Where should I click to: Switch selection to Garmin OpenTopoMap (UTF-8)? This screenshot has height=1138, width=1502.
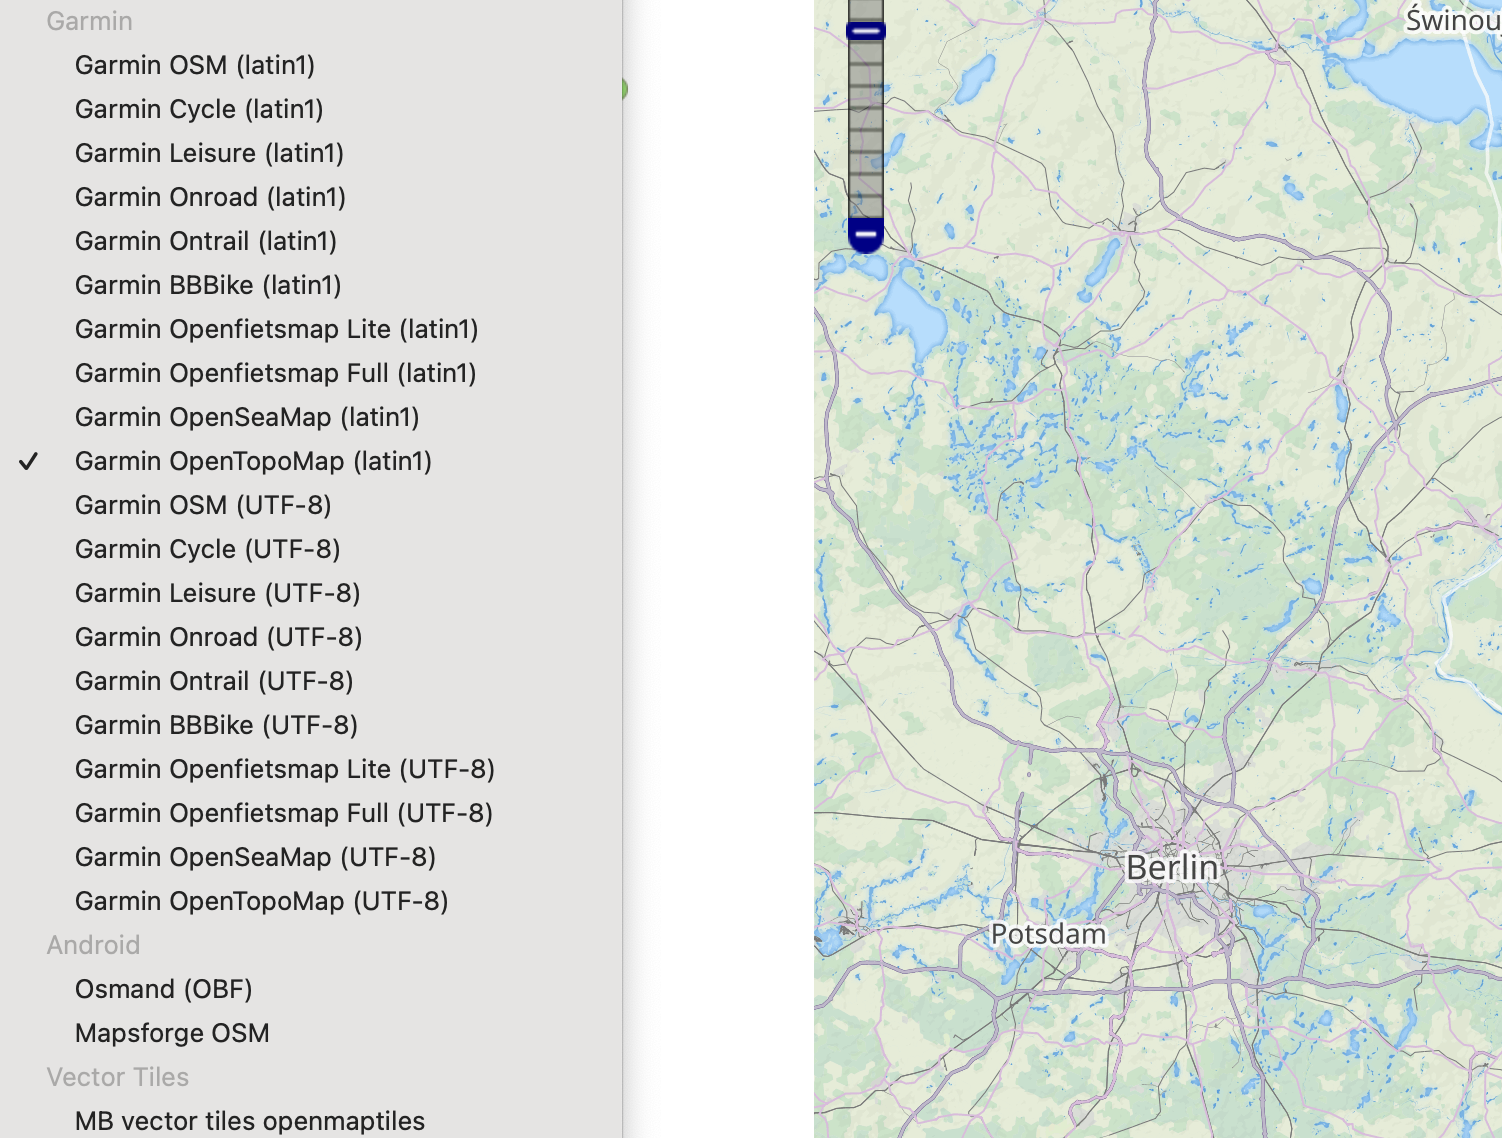click(x=262, y=901)
